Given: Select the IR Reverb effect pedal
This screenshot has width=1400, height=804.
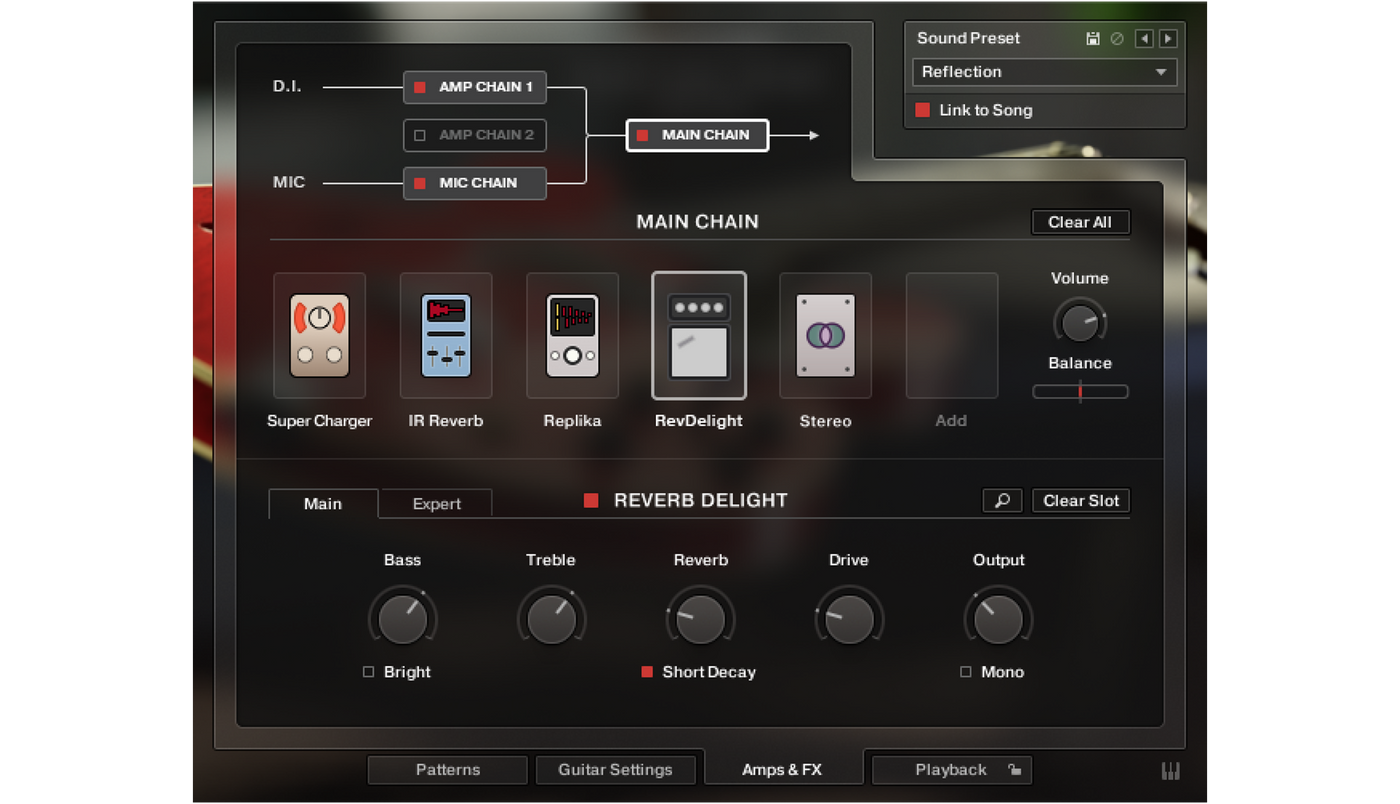Looking at the screenshot, I should 446,336.
